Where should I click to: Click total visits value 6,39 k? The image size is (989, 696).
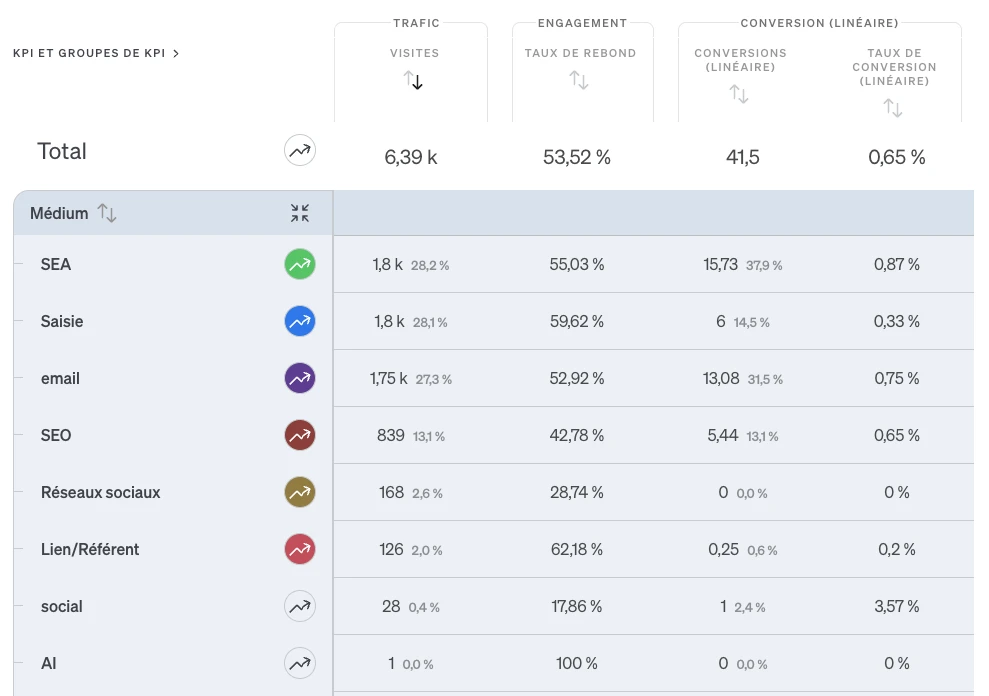[411, 157]
